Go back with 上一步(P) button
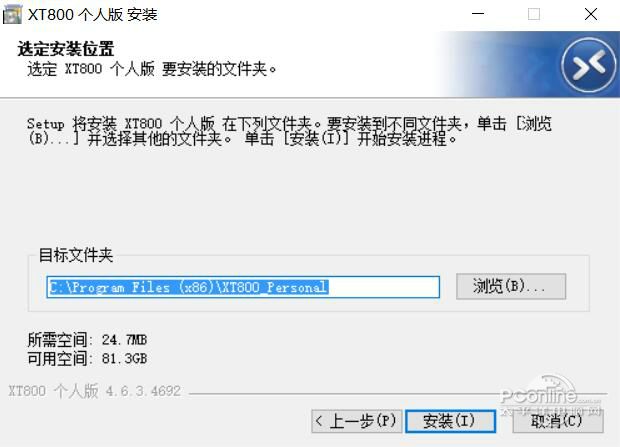The width and height of the screenshot is (620, 447). pyautogui.click(x=357, y=421)
